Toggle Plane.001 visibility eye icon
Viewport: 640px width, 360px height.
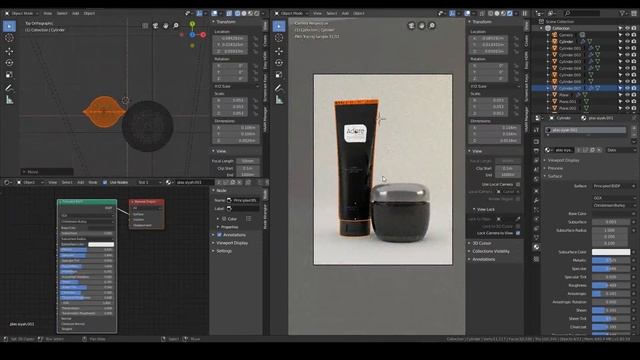627,102
